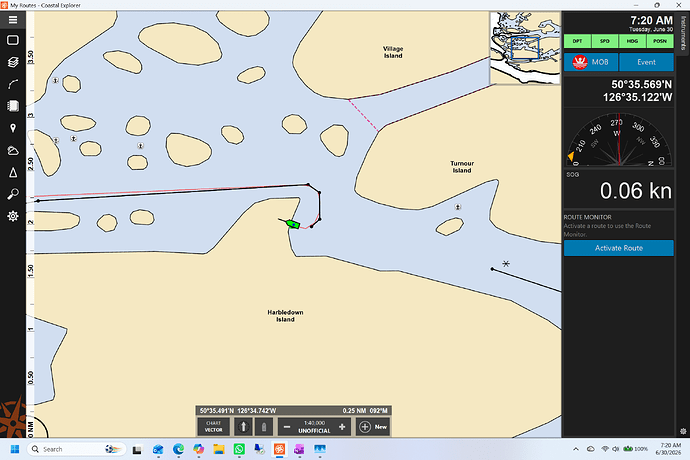Show hidden system tray icons chevron
Screen dimensions: 690x460
click(x=576, y=449)
